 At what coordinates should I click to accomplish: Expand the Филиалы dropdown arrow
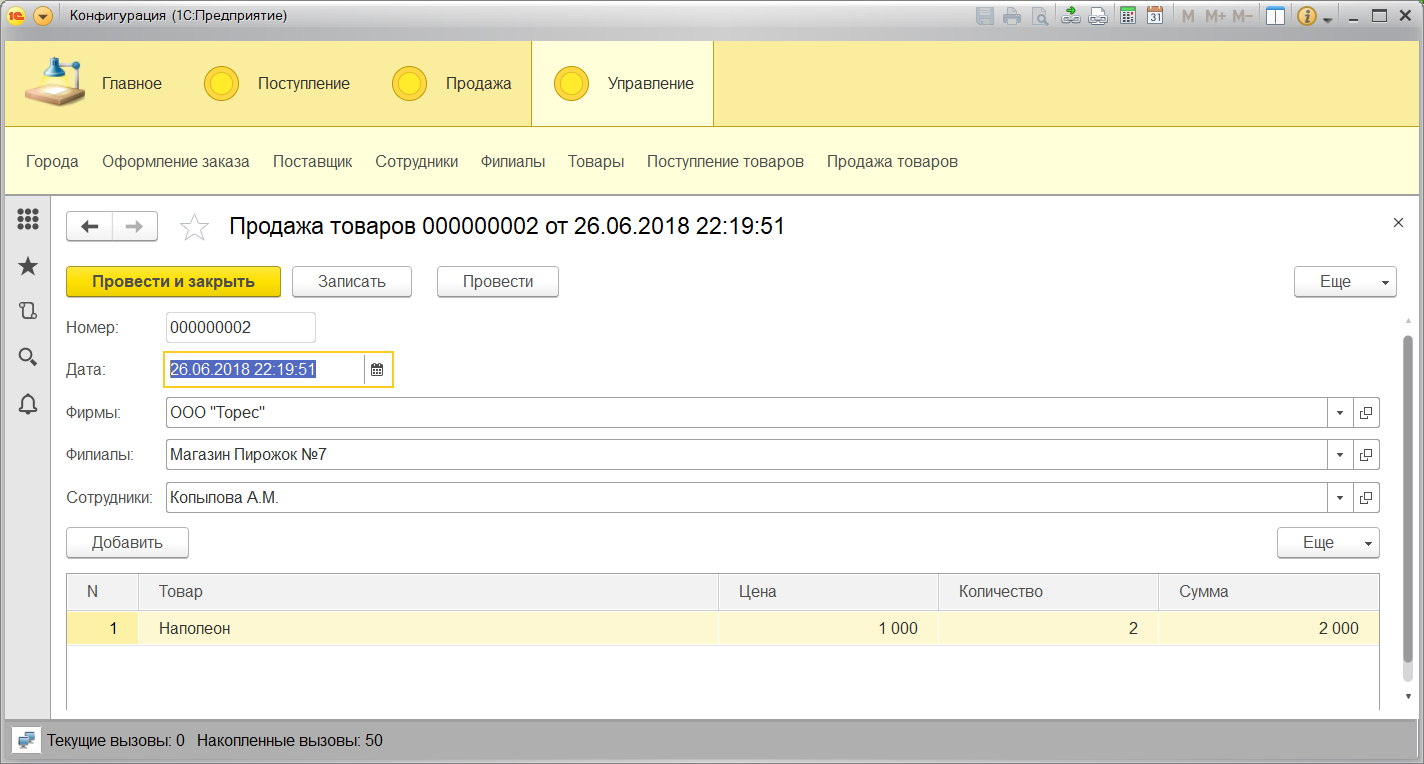click(x=1340, y=455)
